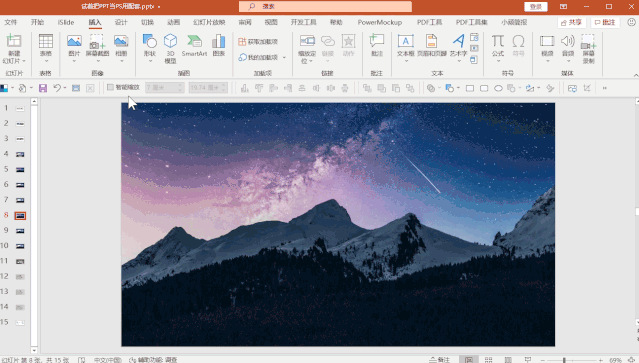Open the Undo history dropdown arrow
Screen dimensions: 639x363
tap(65, 88)
